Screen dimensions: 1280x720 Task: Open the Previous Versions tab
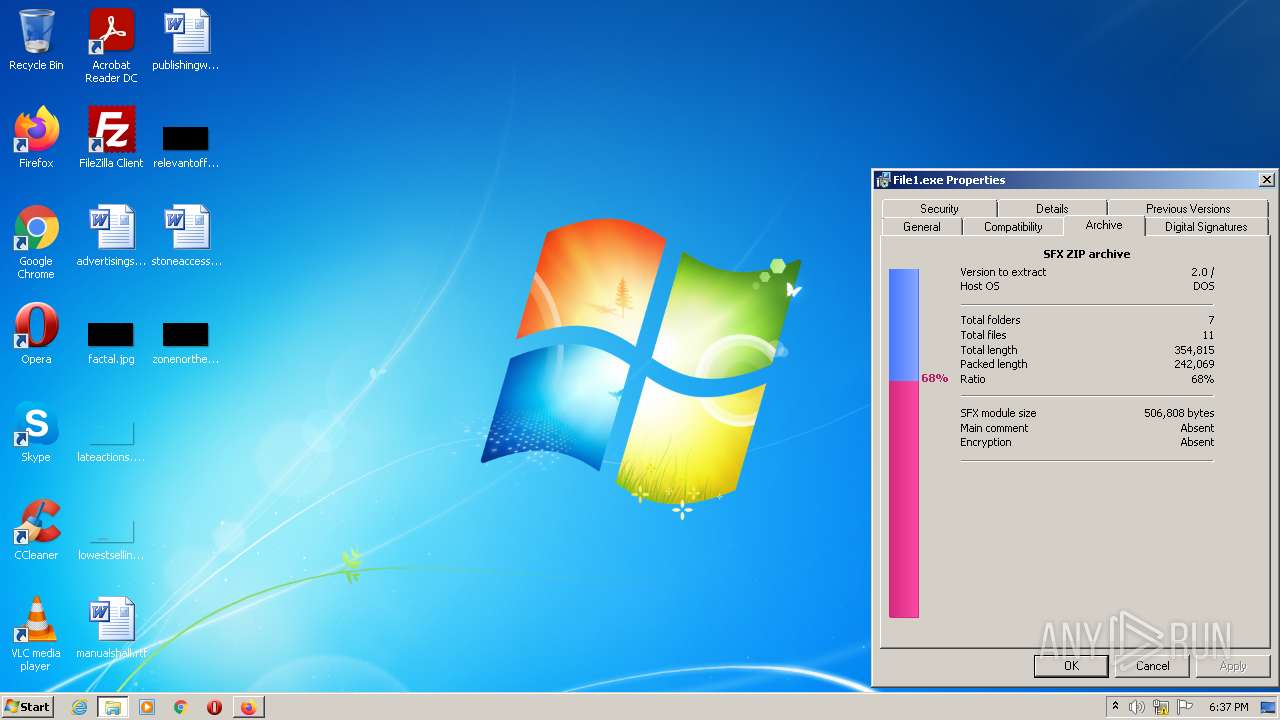[x=1188, y=208]
